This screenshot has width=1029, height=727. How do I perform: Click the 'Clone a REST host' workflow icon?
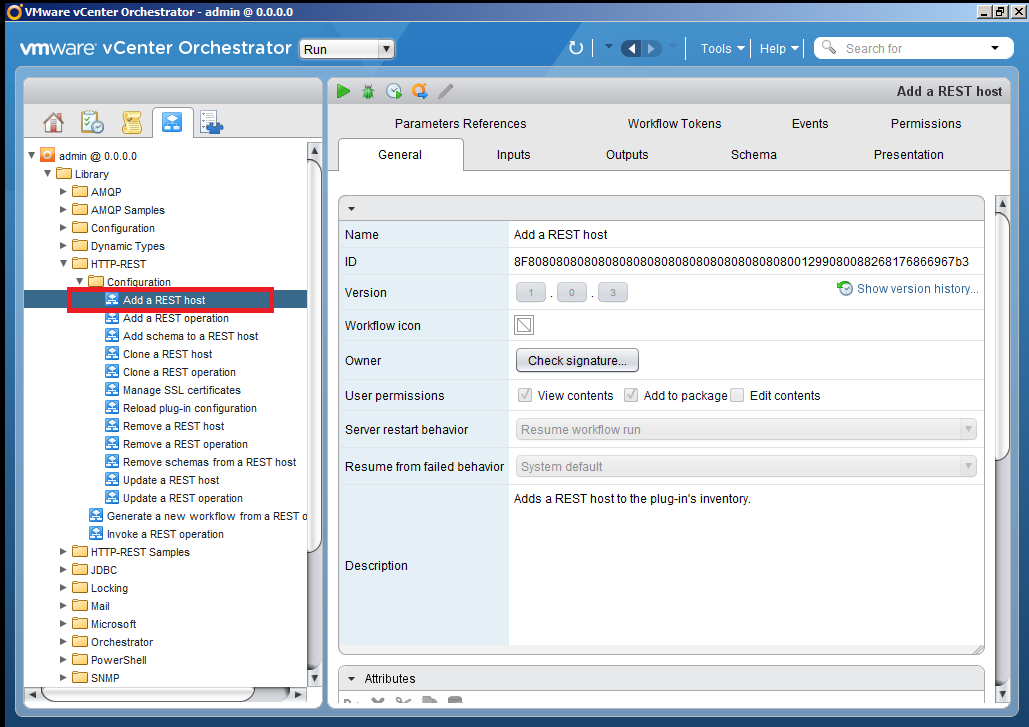(112, 354)
